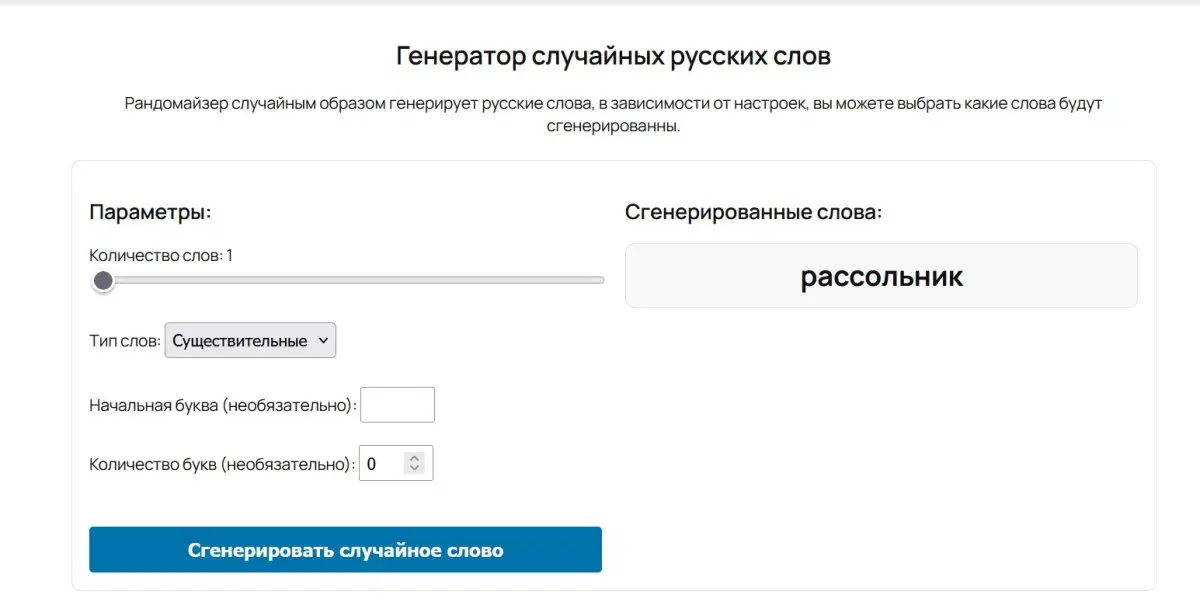Image resolution: width=1200 pixels, height=602 pixels.
Task: Click the Тип слов: label text
Action: tap(124, 341)
